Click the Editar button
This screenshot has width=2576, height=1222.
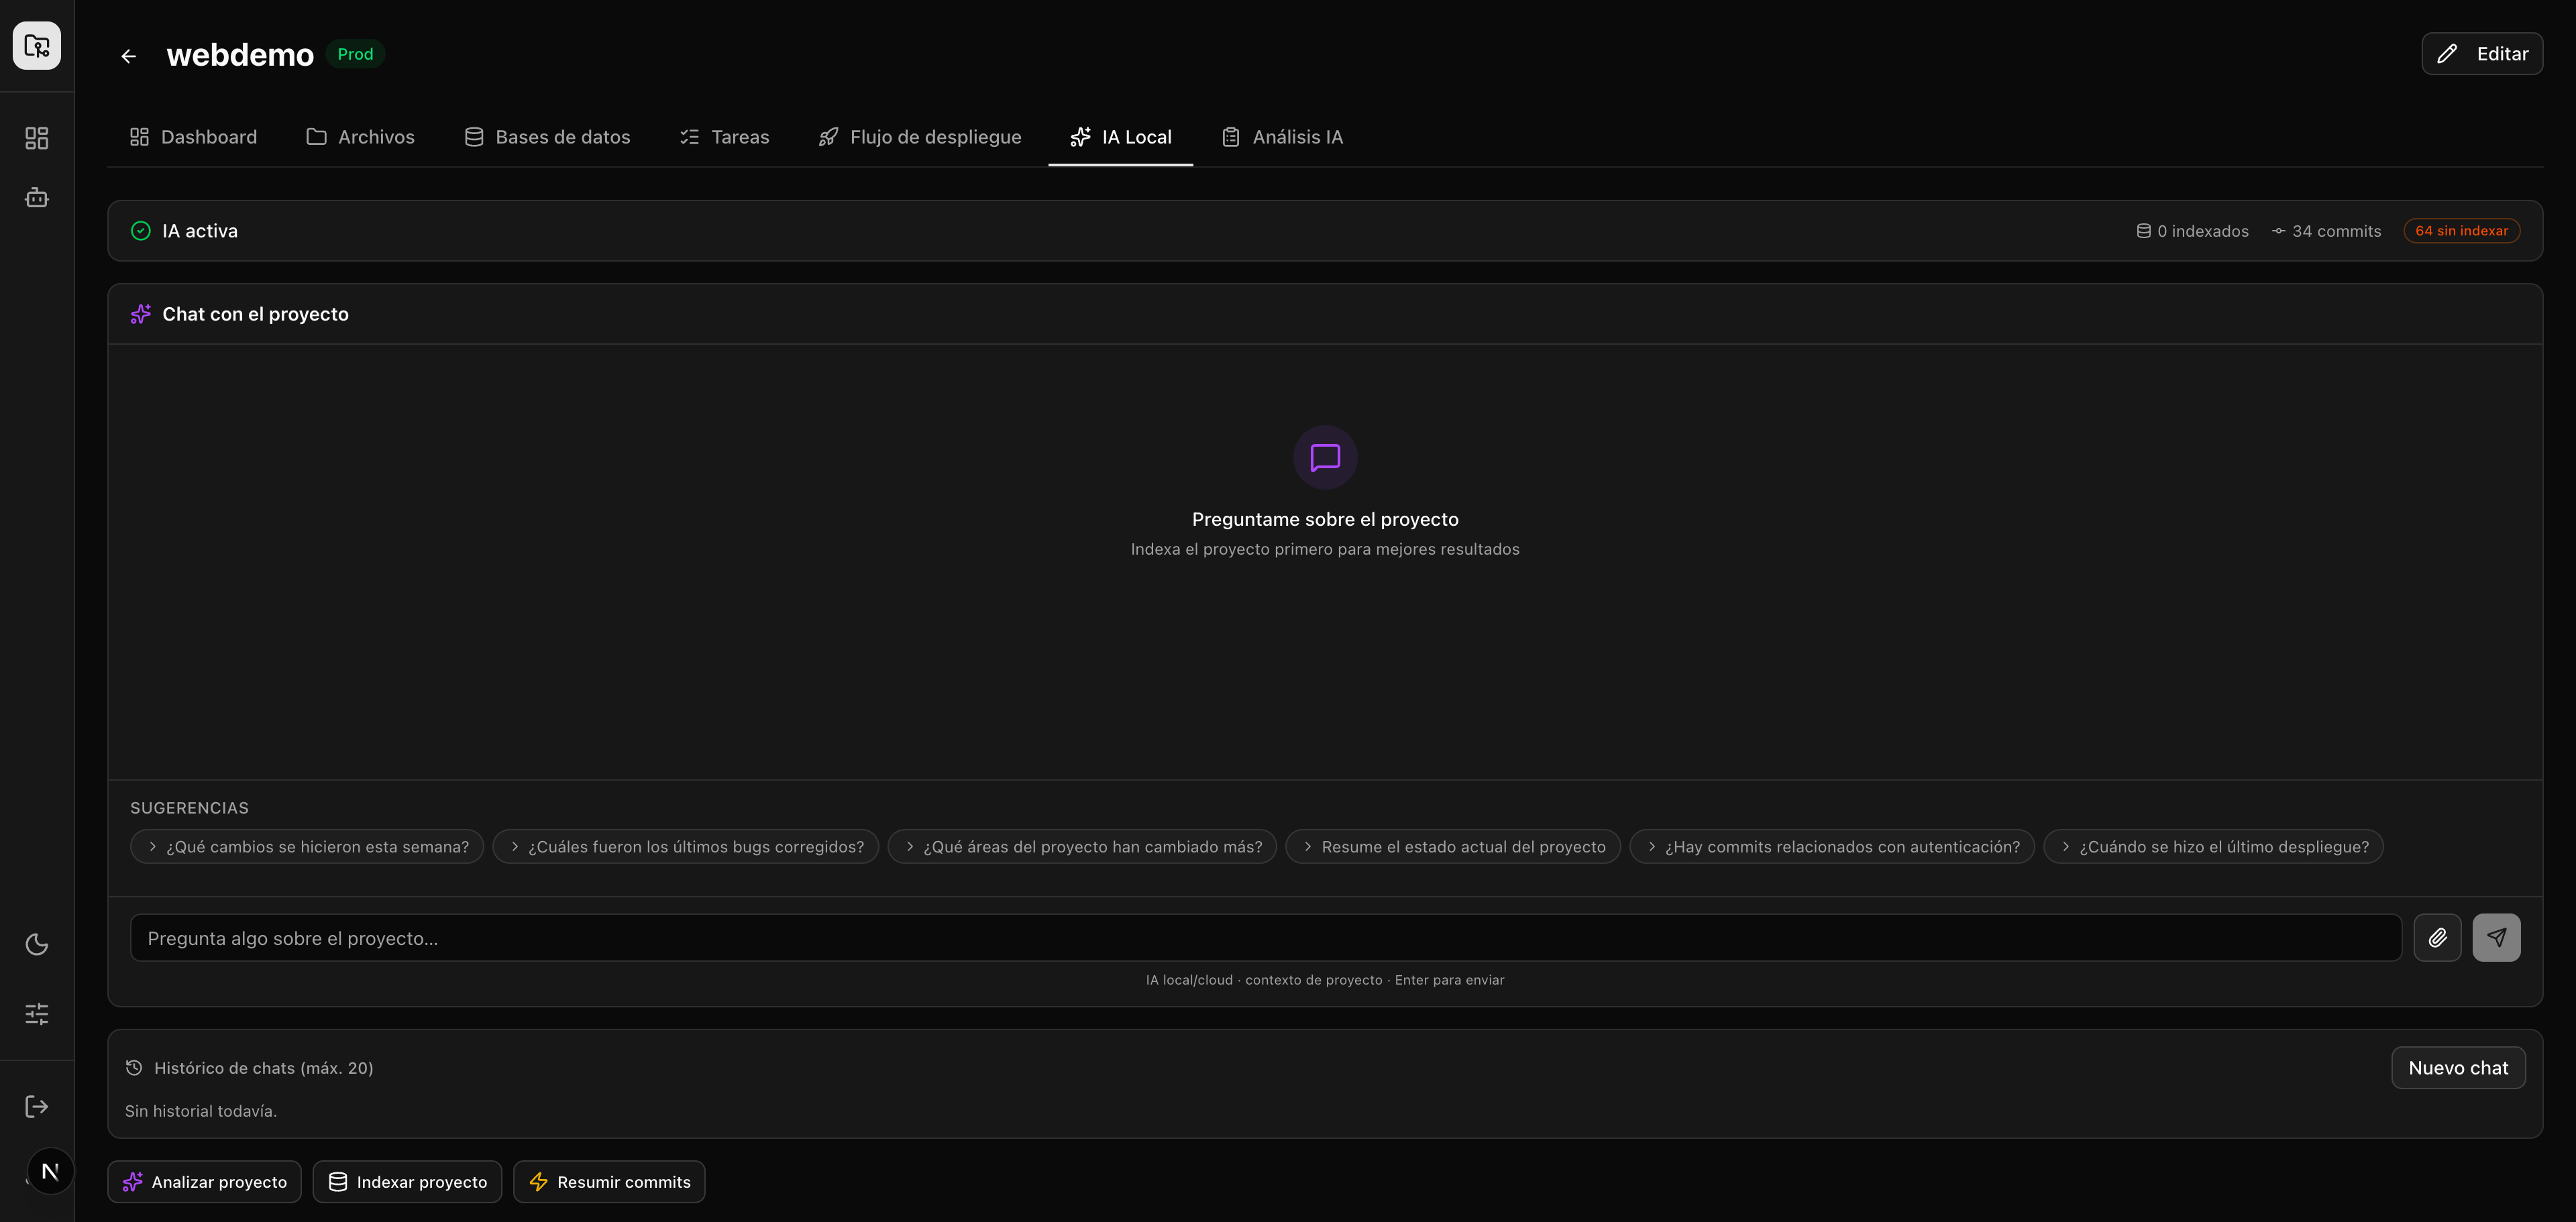(2482, 54)
